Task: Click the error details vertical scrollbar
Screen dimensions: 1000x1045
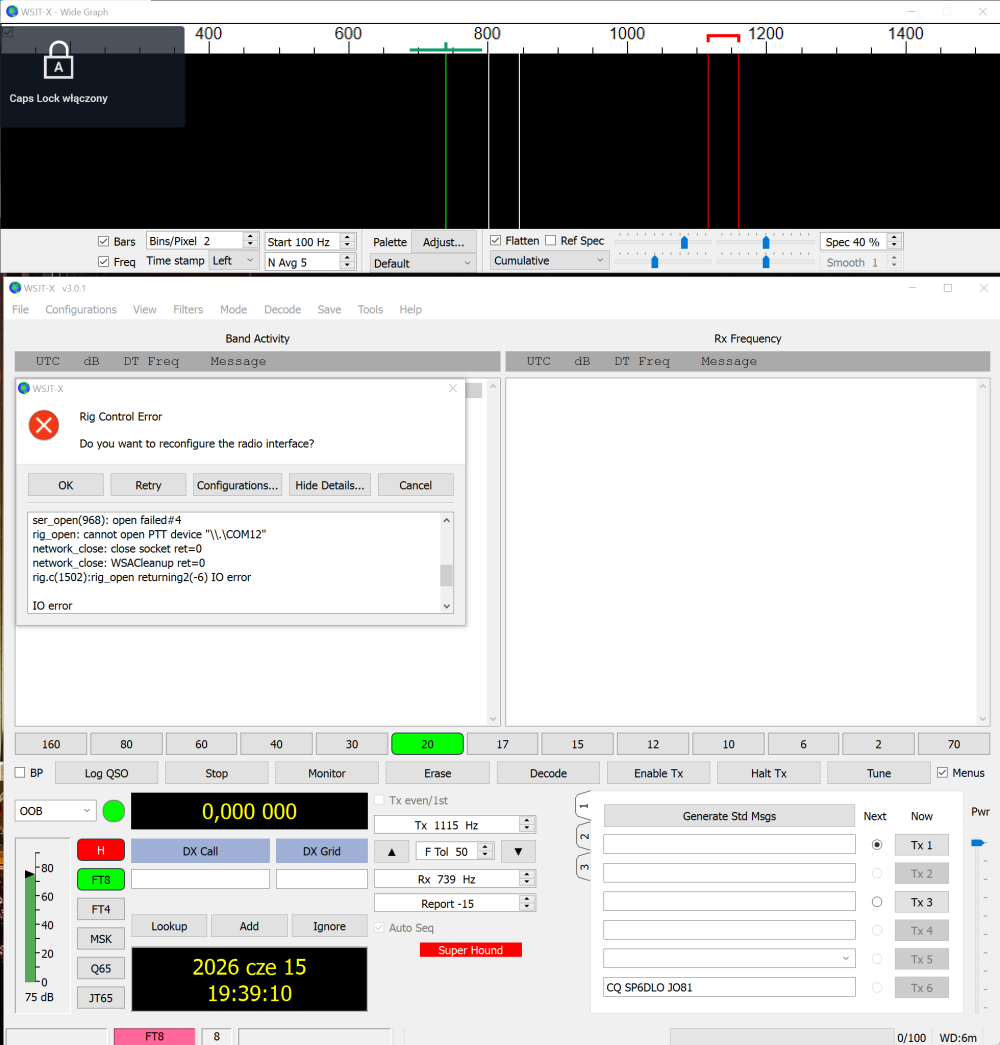Action: coord(447,562)
